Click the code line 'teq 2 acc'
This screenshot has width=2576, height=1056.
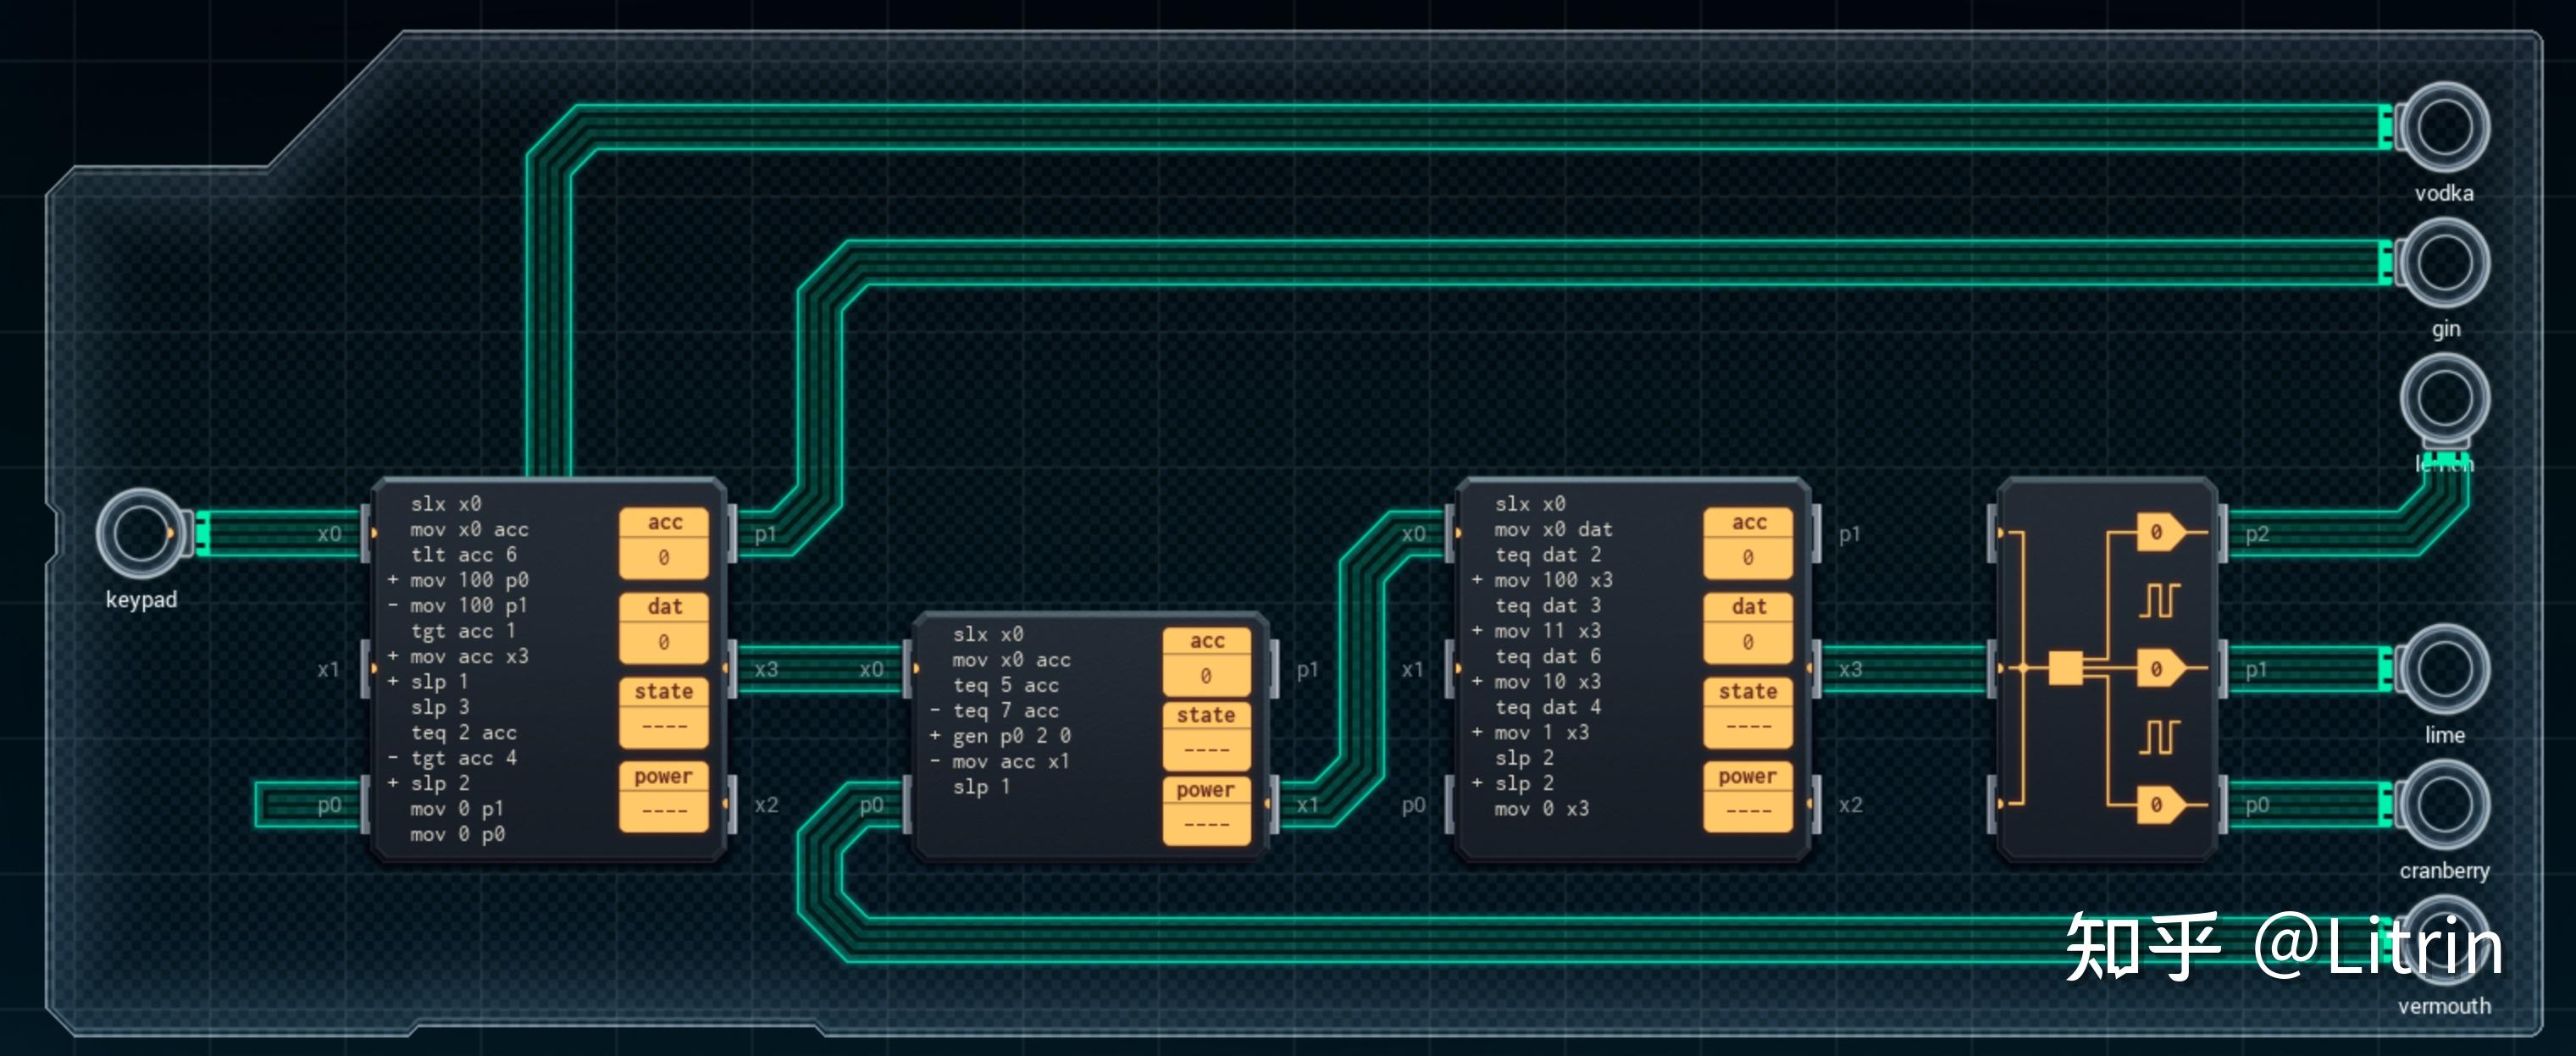click(x=463, y=733)
